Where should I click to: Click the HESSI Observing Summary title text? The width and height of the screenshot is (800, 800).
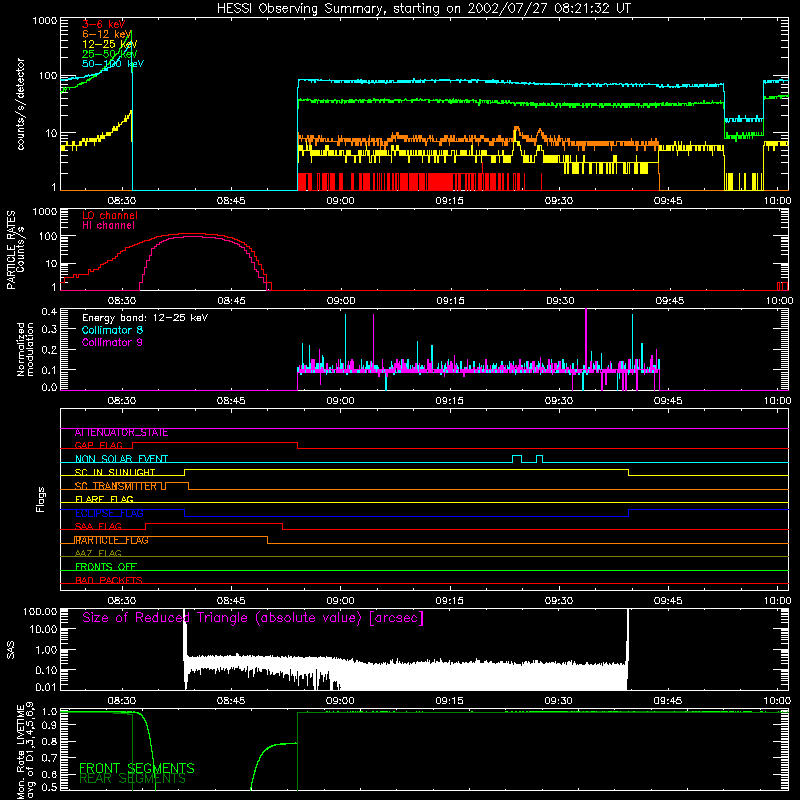[x=423, y=9]
